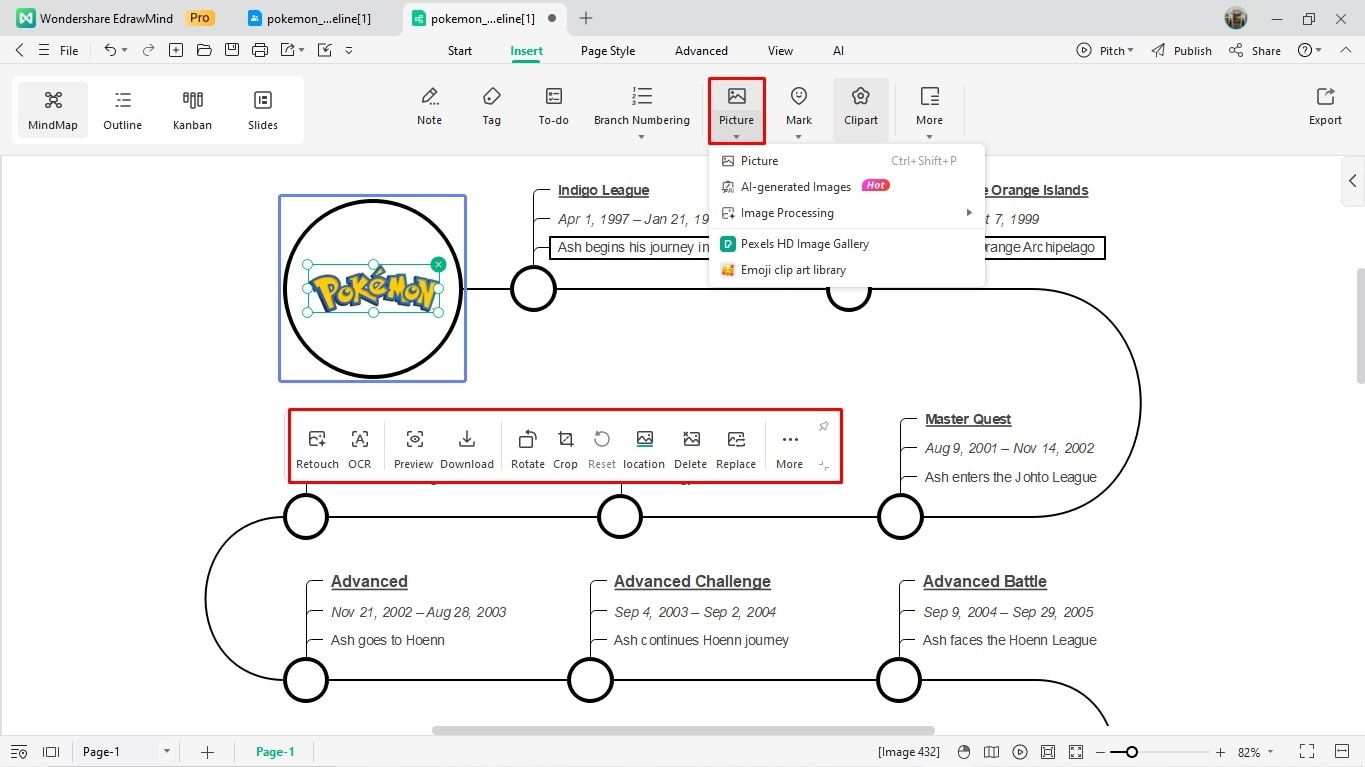Pin the floating image toolbar
Image resolution: width=1365 pixels, height=767 pixels.
[824, 427]
